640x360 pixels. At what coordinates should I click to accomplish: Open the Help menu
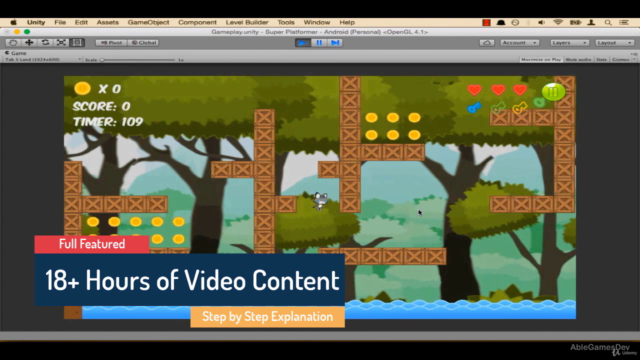tap(347, 22)
